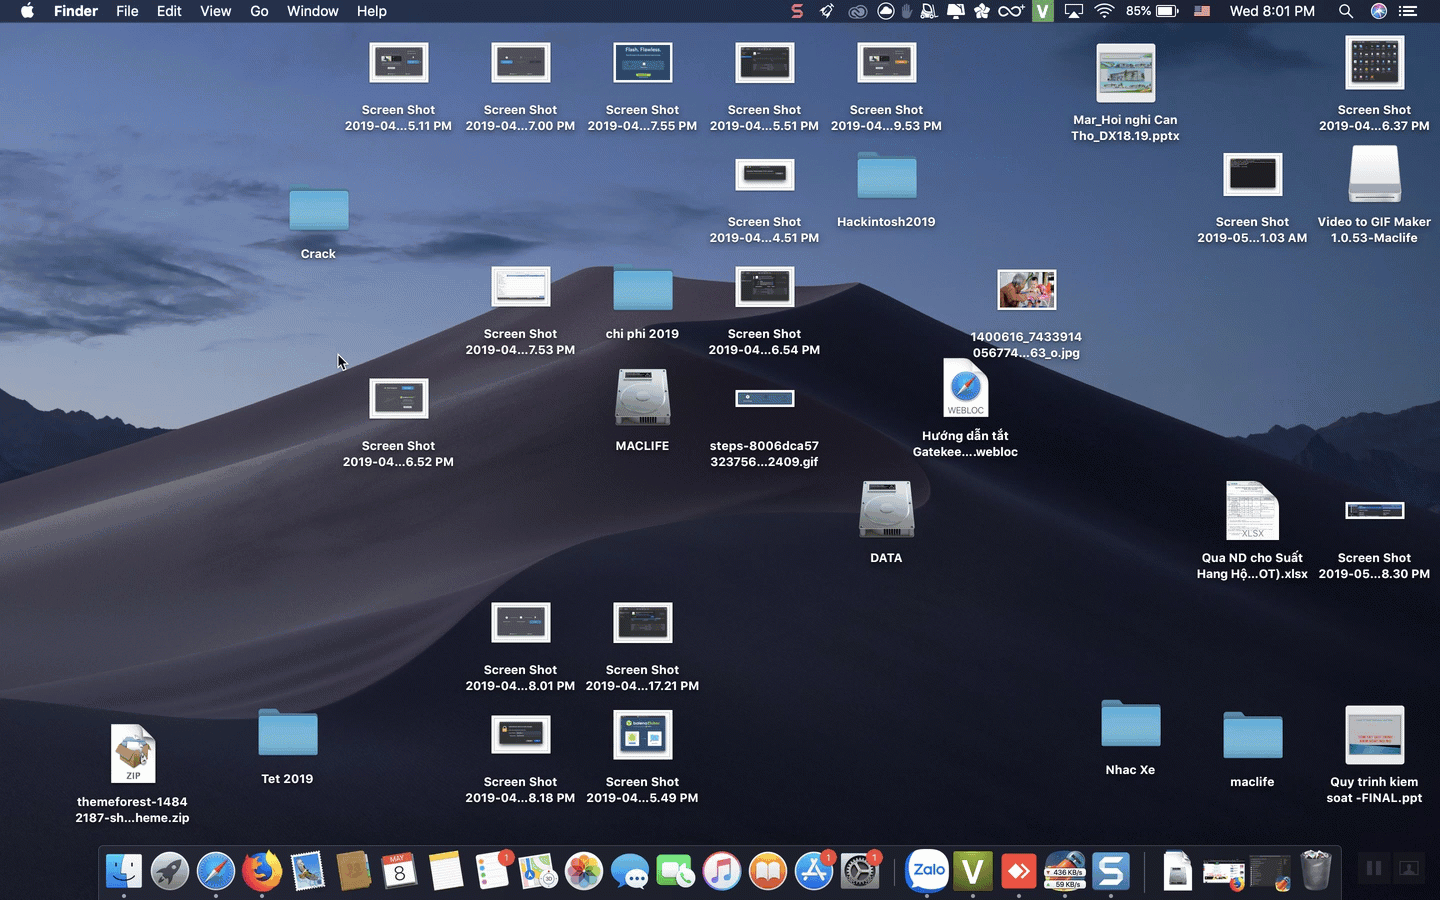The height and width of the screenshot is (900, 1440).
Task: Open the Trash from the Dock
Action: click(1314, 871)
